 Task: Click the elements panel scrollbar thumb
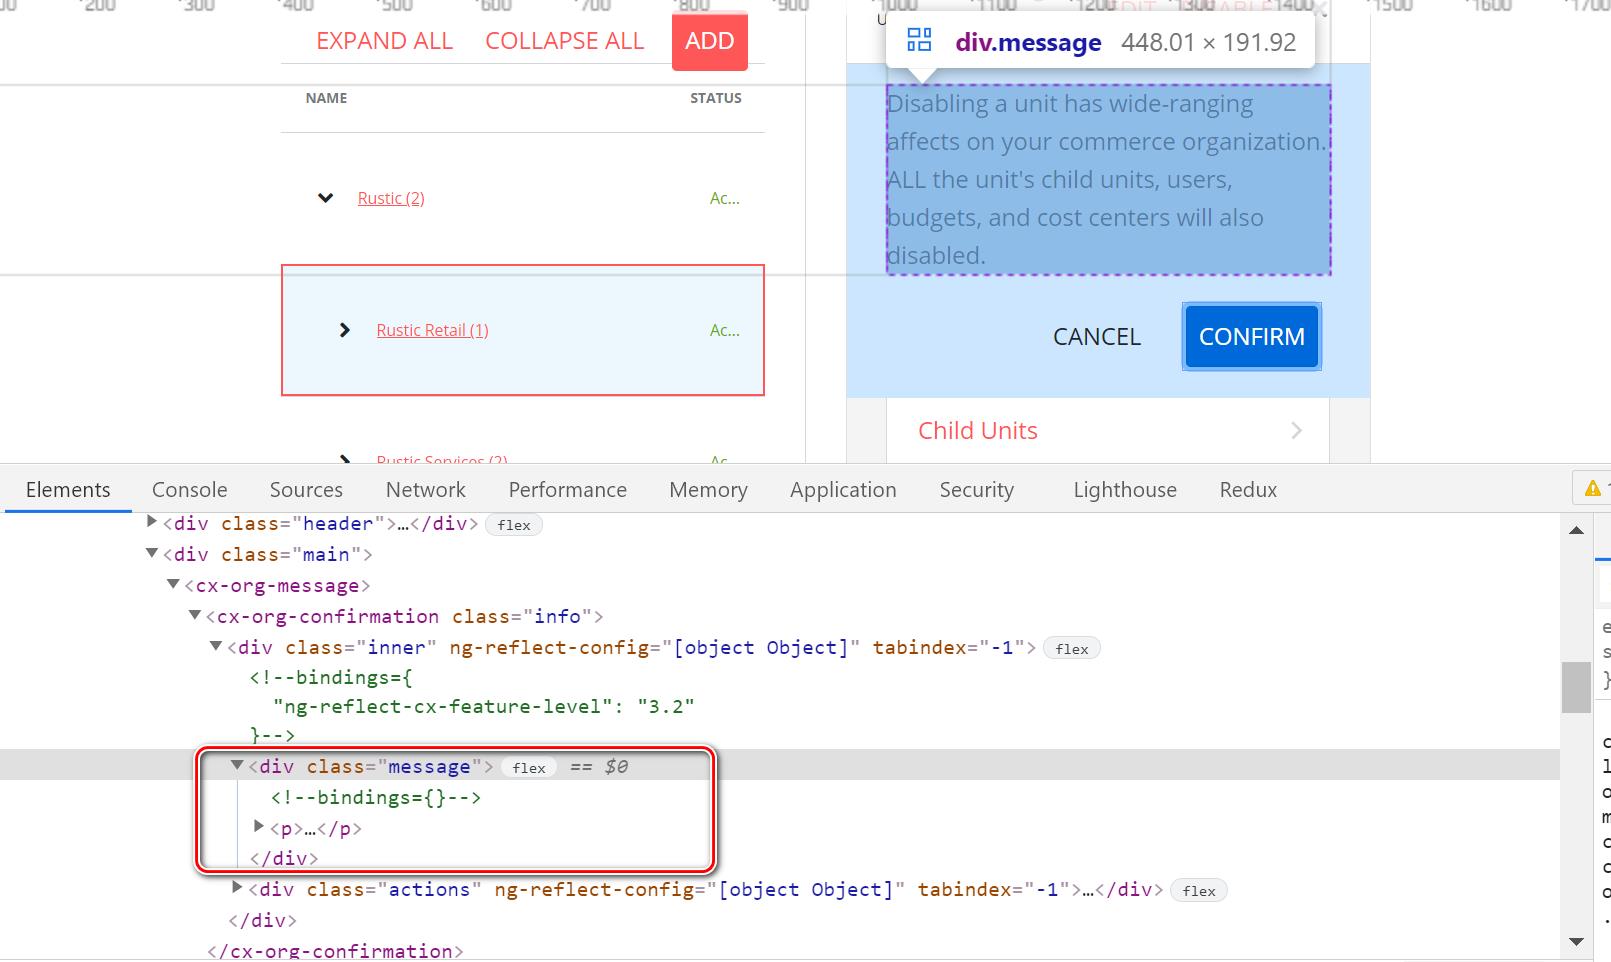[1576, 687]
